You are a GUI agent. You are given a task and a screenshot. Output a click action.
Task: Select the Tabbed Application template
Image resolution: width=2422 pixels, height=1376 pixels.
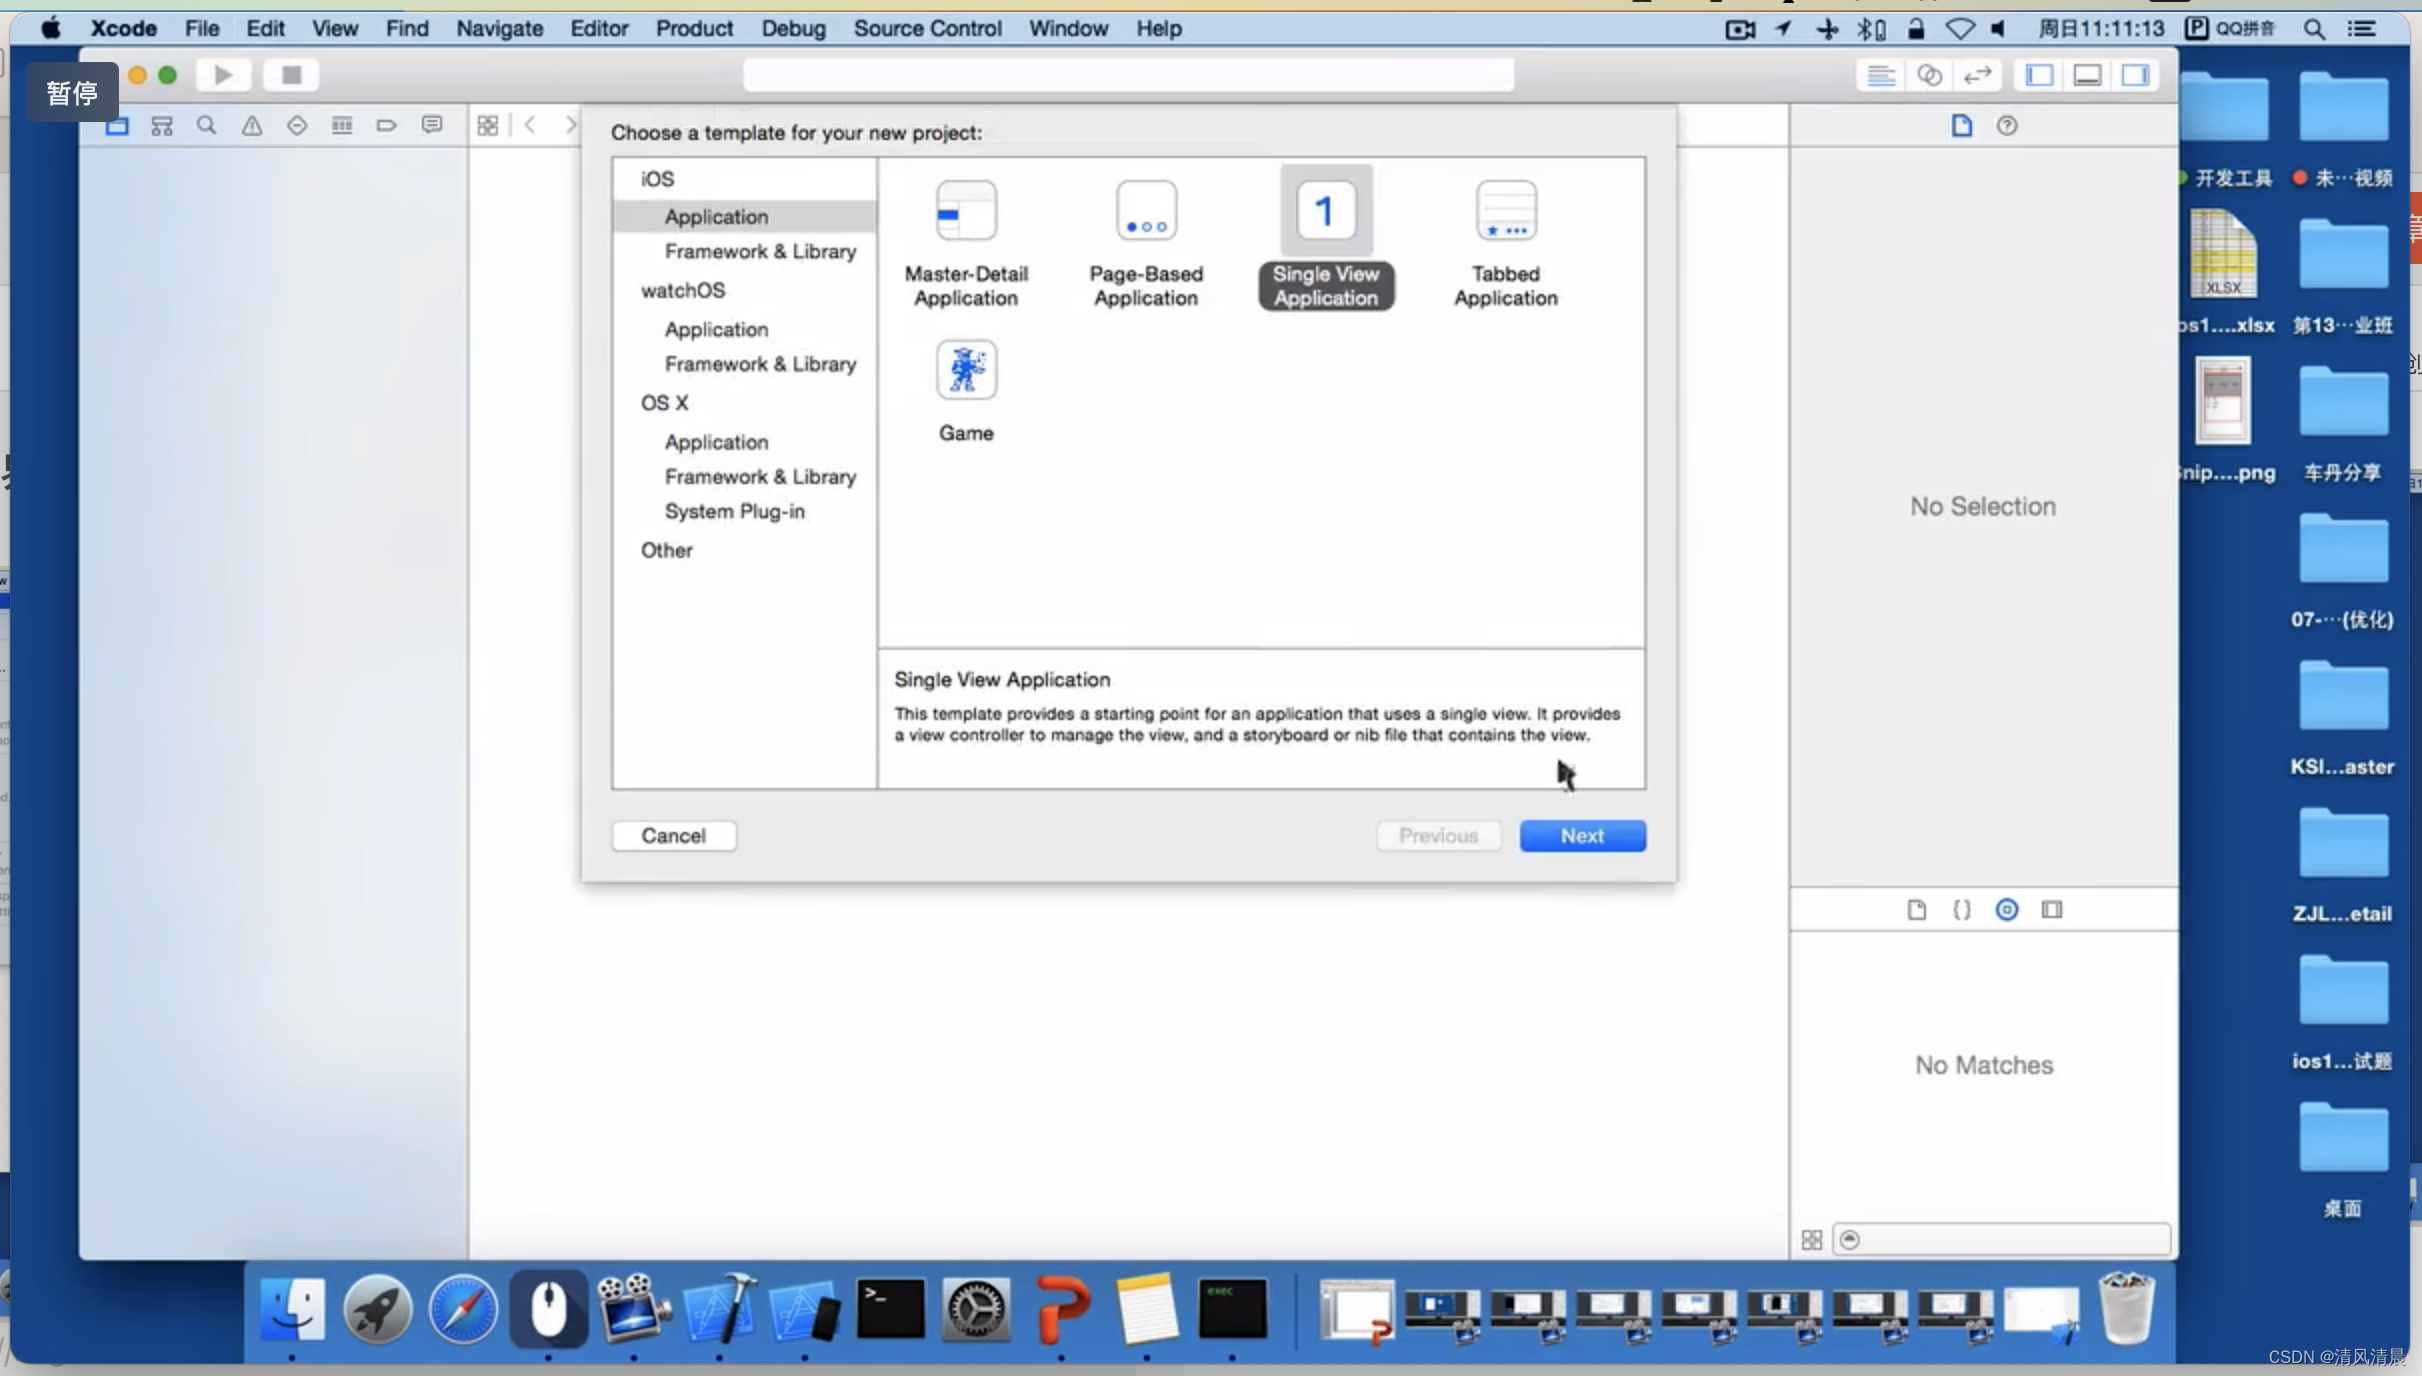tap(1505, 244)
